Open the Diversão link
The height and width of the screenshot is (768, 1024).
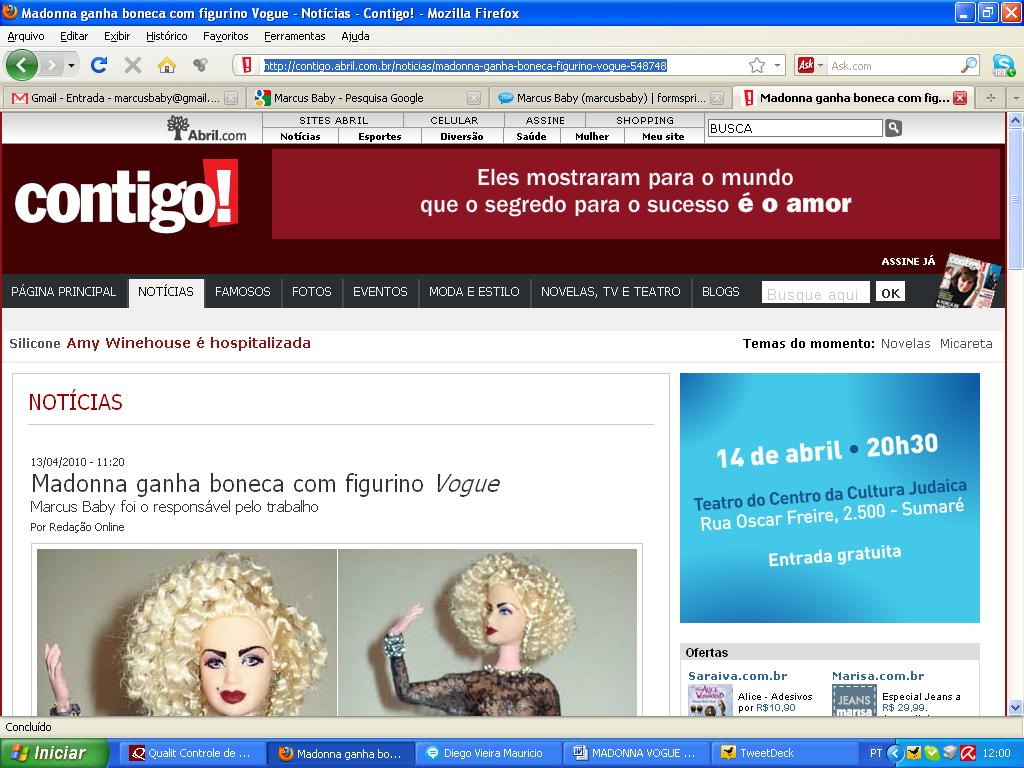coord(462,136)
